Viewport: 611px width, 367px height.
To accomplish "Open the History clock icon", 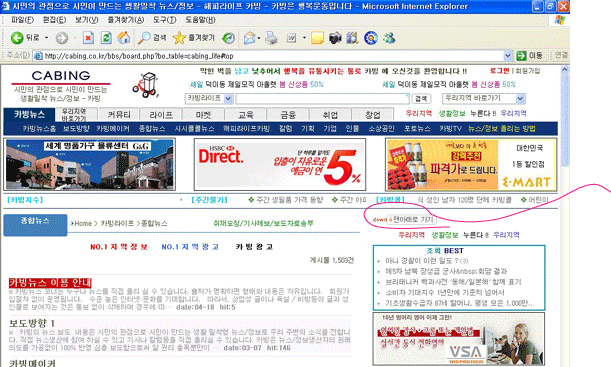I will [228, 38].
